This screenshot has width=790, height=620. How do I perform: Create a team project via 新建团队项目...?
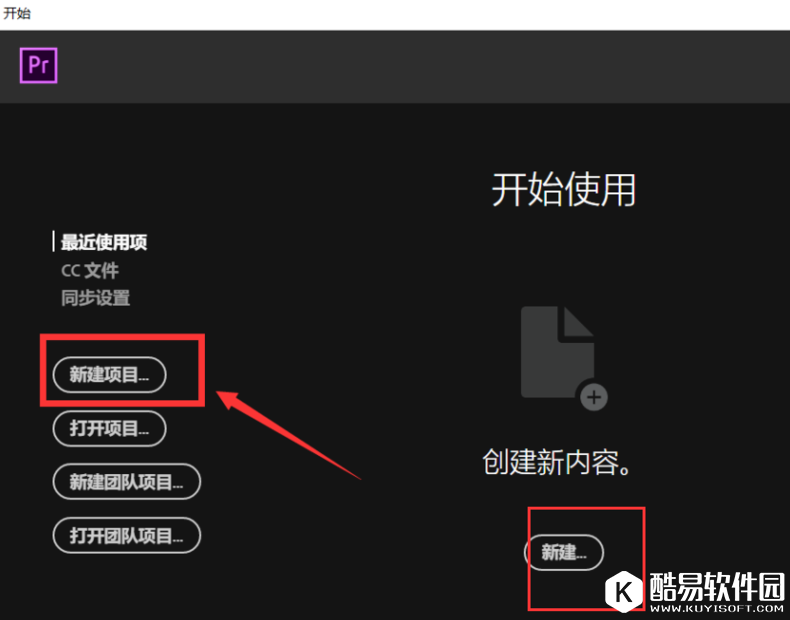pyautogui.click(x=126, y=482)
